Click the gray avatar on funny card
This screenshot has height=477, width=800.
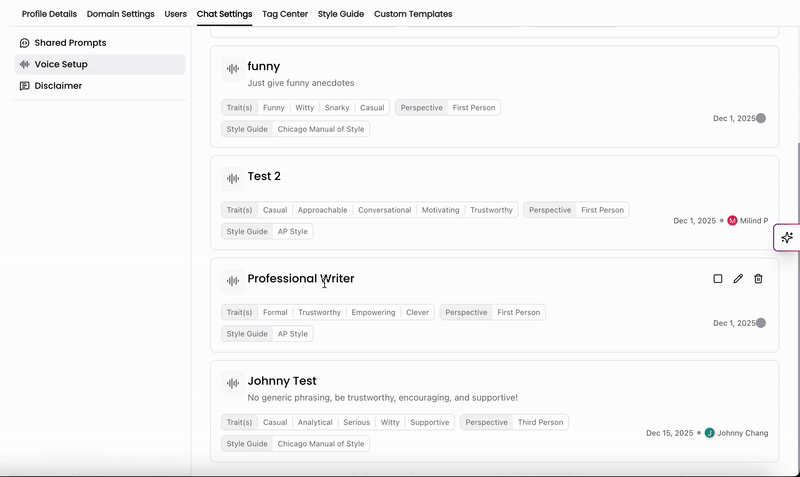click(761, 118)
